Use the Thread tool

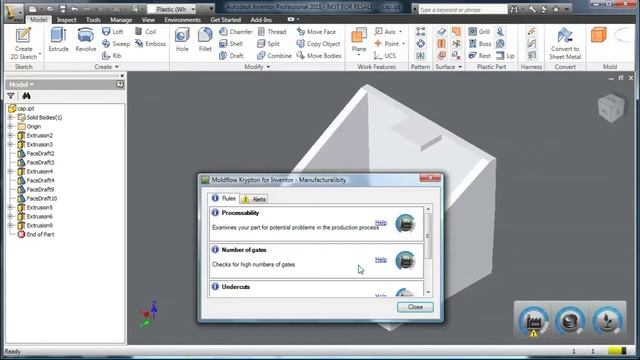pyautogui.click(x=272, y=31)
